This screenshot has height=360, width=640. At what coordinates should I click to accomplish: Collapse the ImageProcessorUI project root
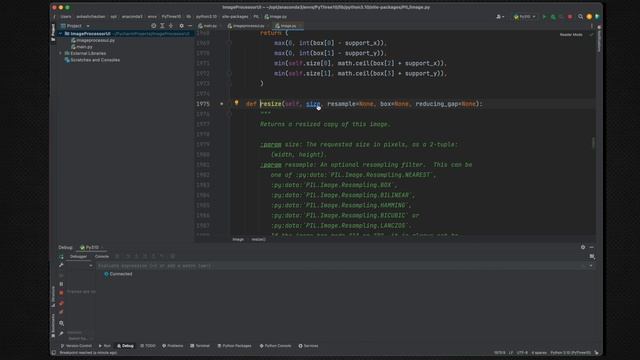point(60,34)
